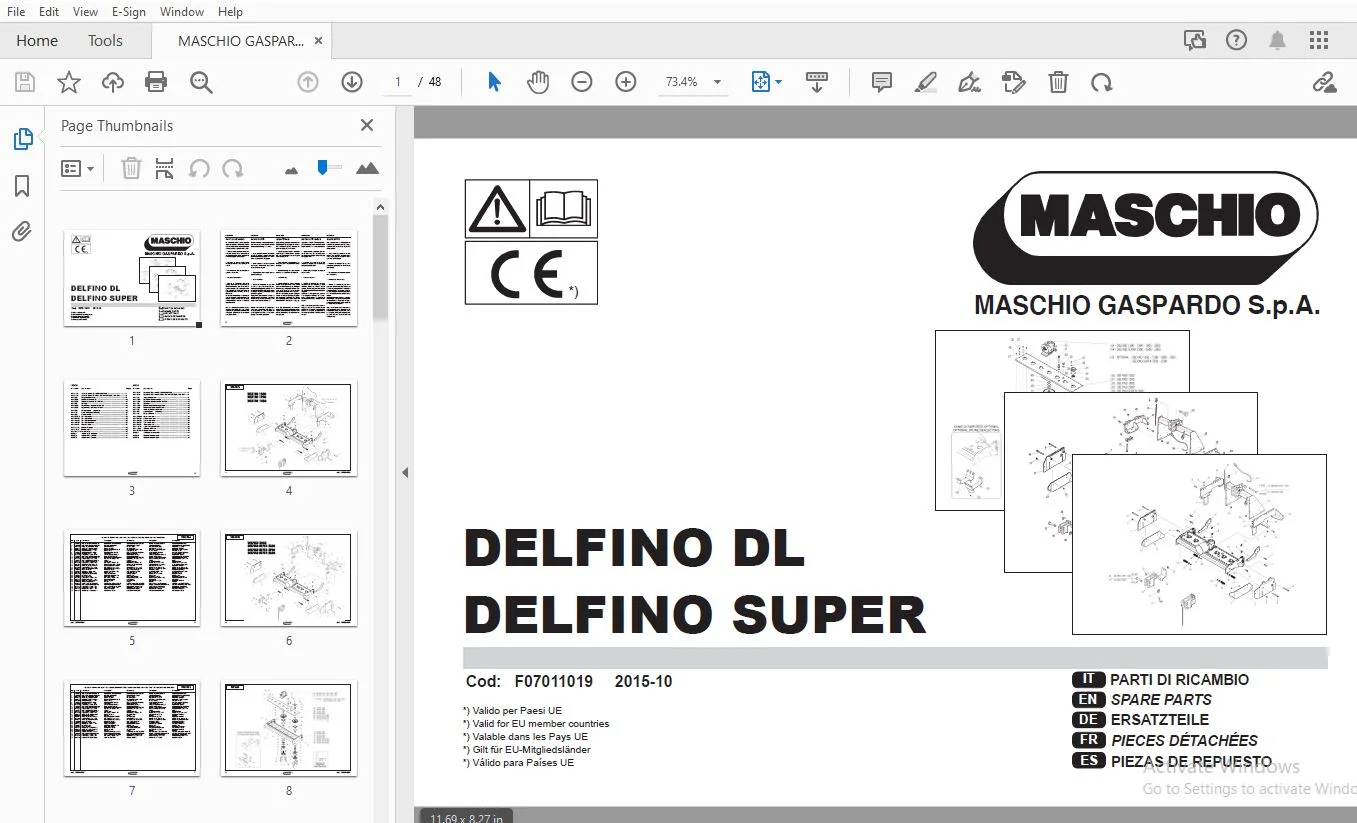
Task: Adjust the thumbnail size slider
Action: point(322,167)
